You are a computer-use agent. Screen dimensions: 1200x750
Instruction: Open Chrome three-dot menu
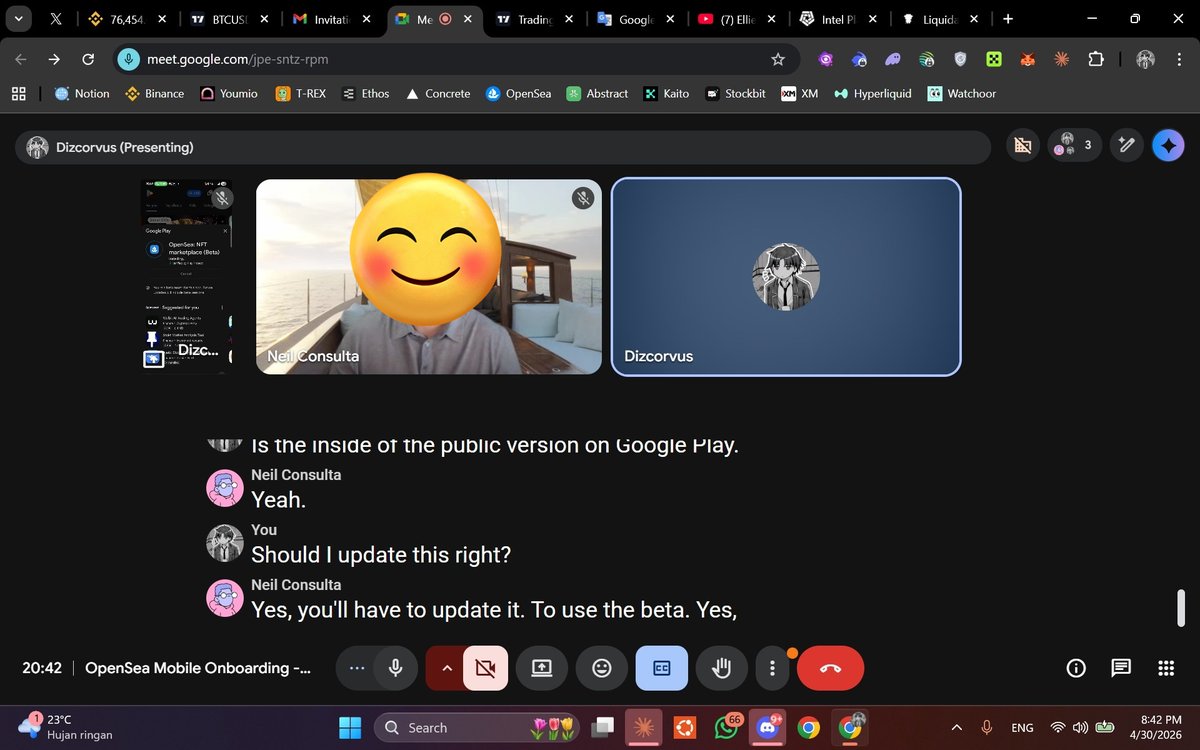(x=1178, y=59)
